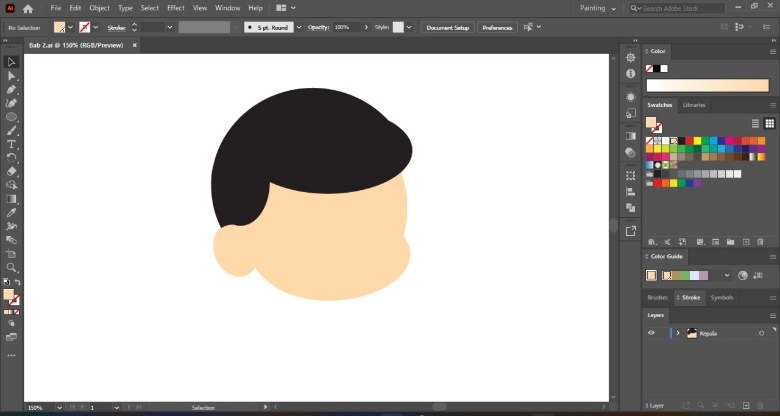This screenshot has height=416, width=780.
Task: Open Swatches panel hamburger menu
Action: click(x=773, y=105)
